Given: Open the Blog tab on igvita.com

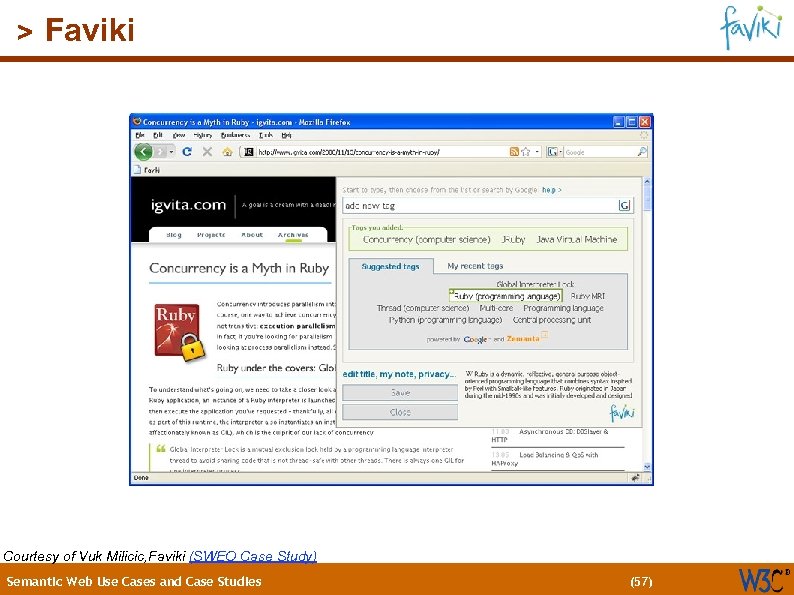Looking at the screenshot, I should point(174,234).
